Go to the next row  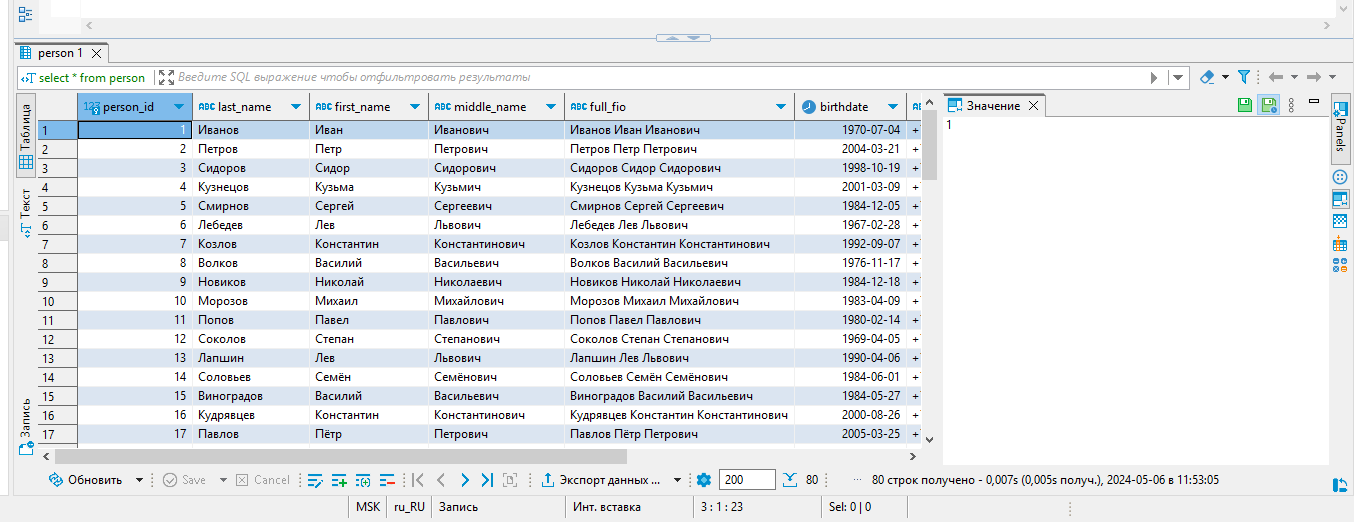[464, 480]
